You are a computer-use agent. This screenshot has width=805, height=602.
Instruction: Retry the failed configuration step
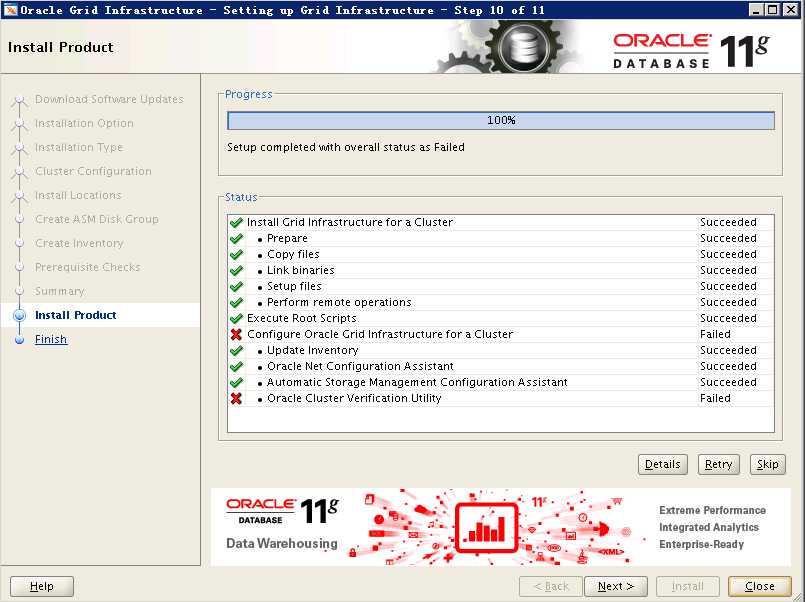[718, 464]
